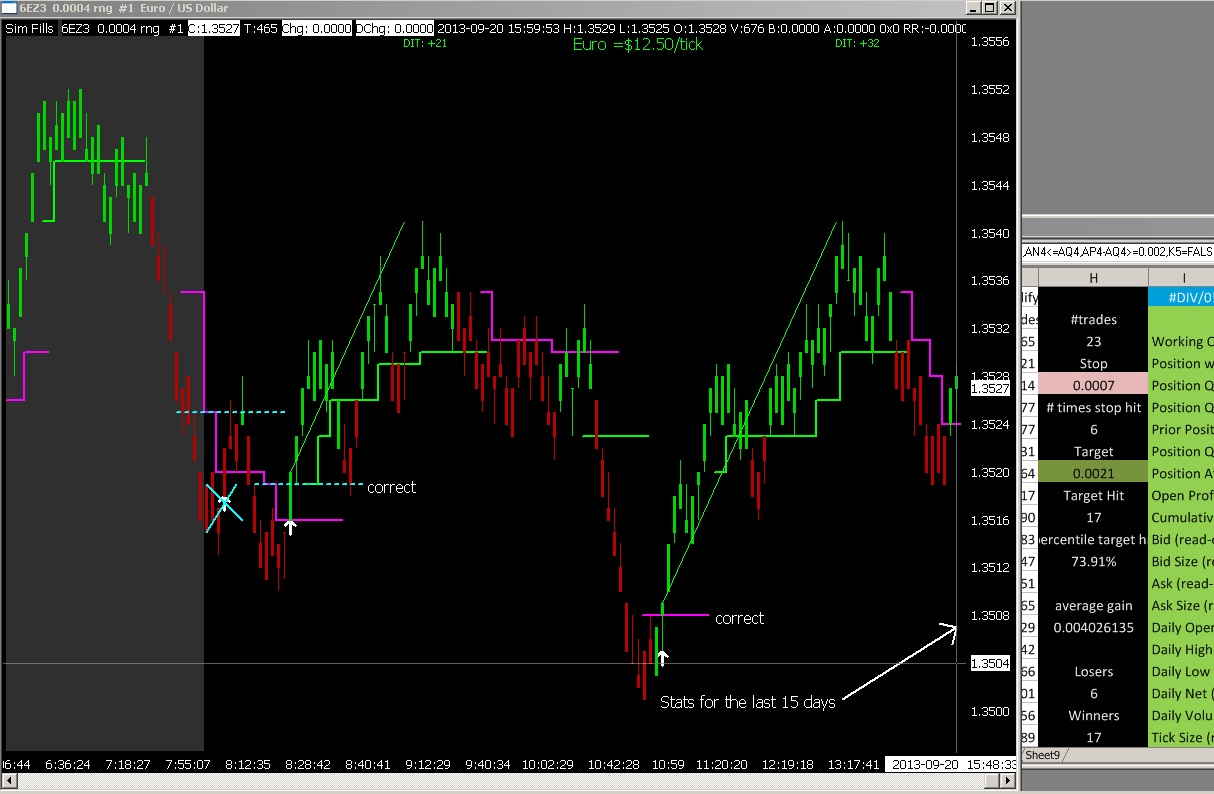1214x794 pixels.
Task: Select the #trades cell
Action: pos(1093,320)
